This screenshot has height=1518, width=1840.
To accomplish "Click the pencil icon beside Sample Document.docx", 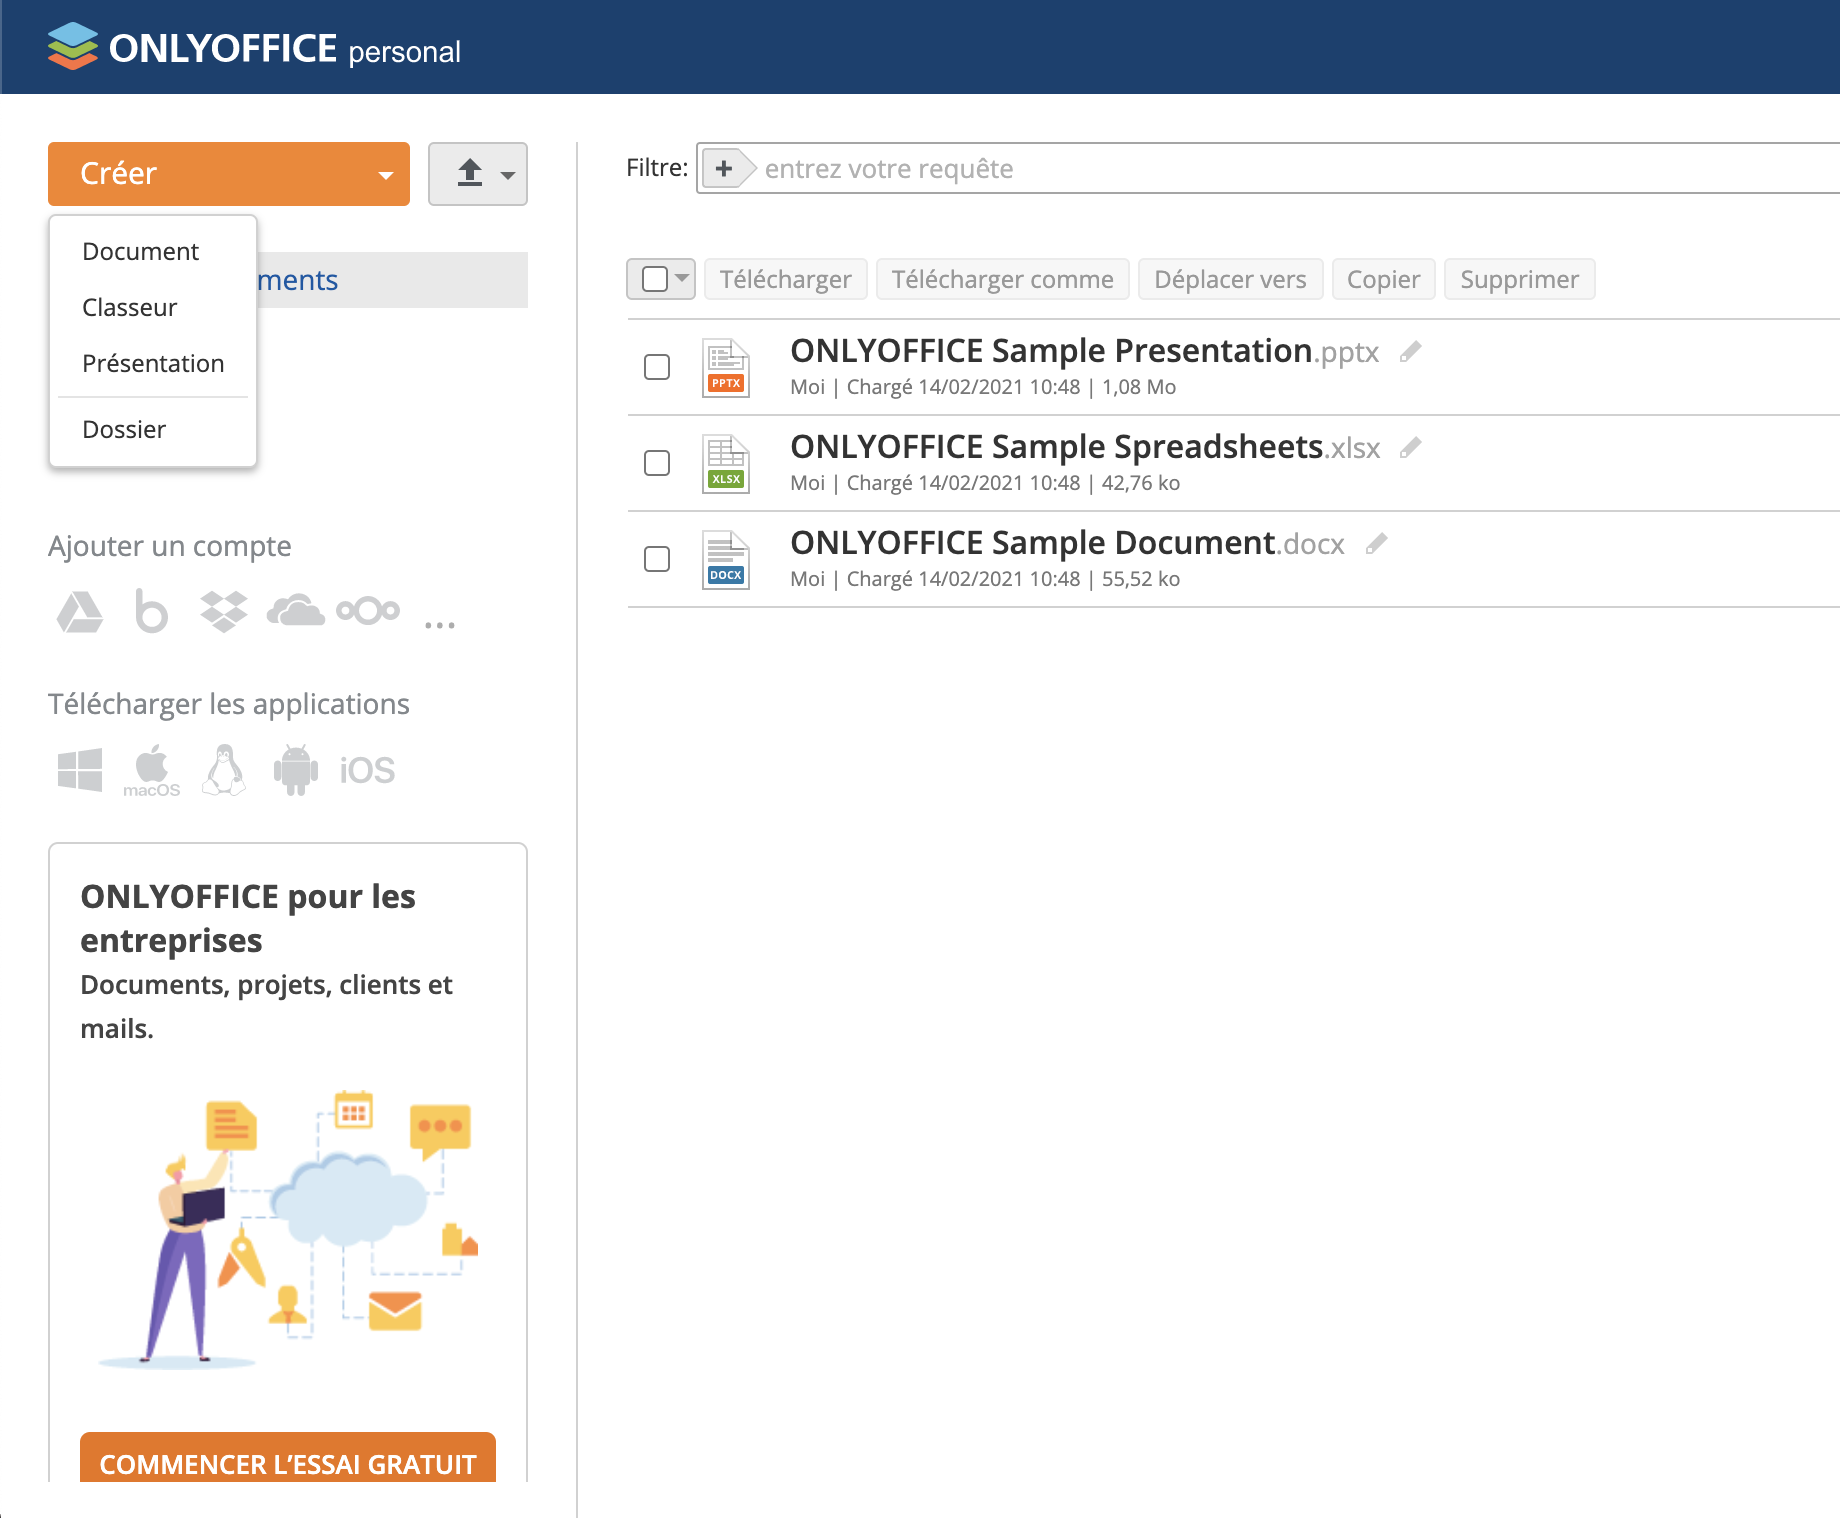I will click(x=1377, y=544).
